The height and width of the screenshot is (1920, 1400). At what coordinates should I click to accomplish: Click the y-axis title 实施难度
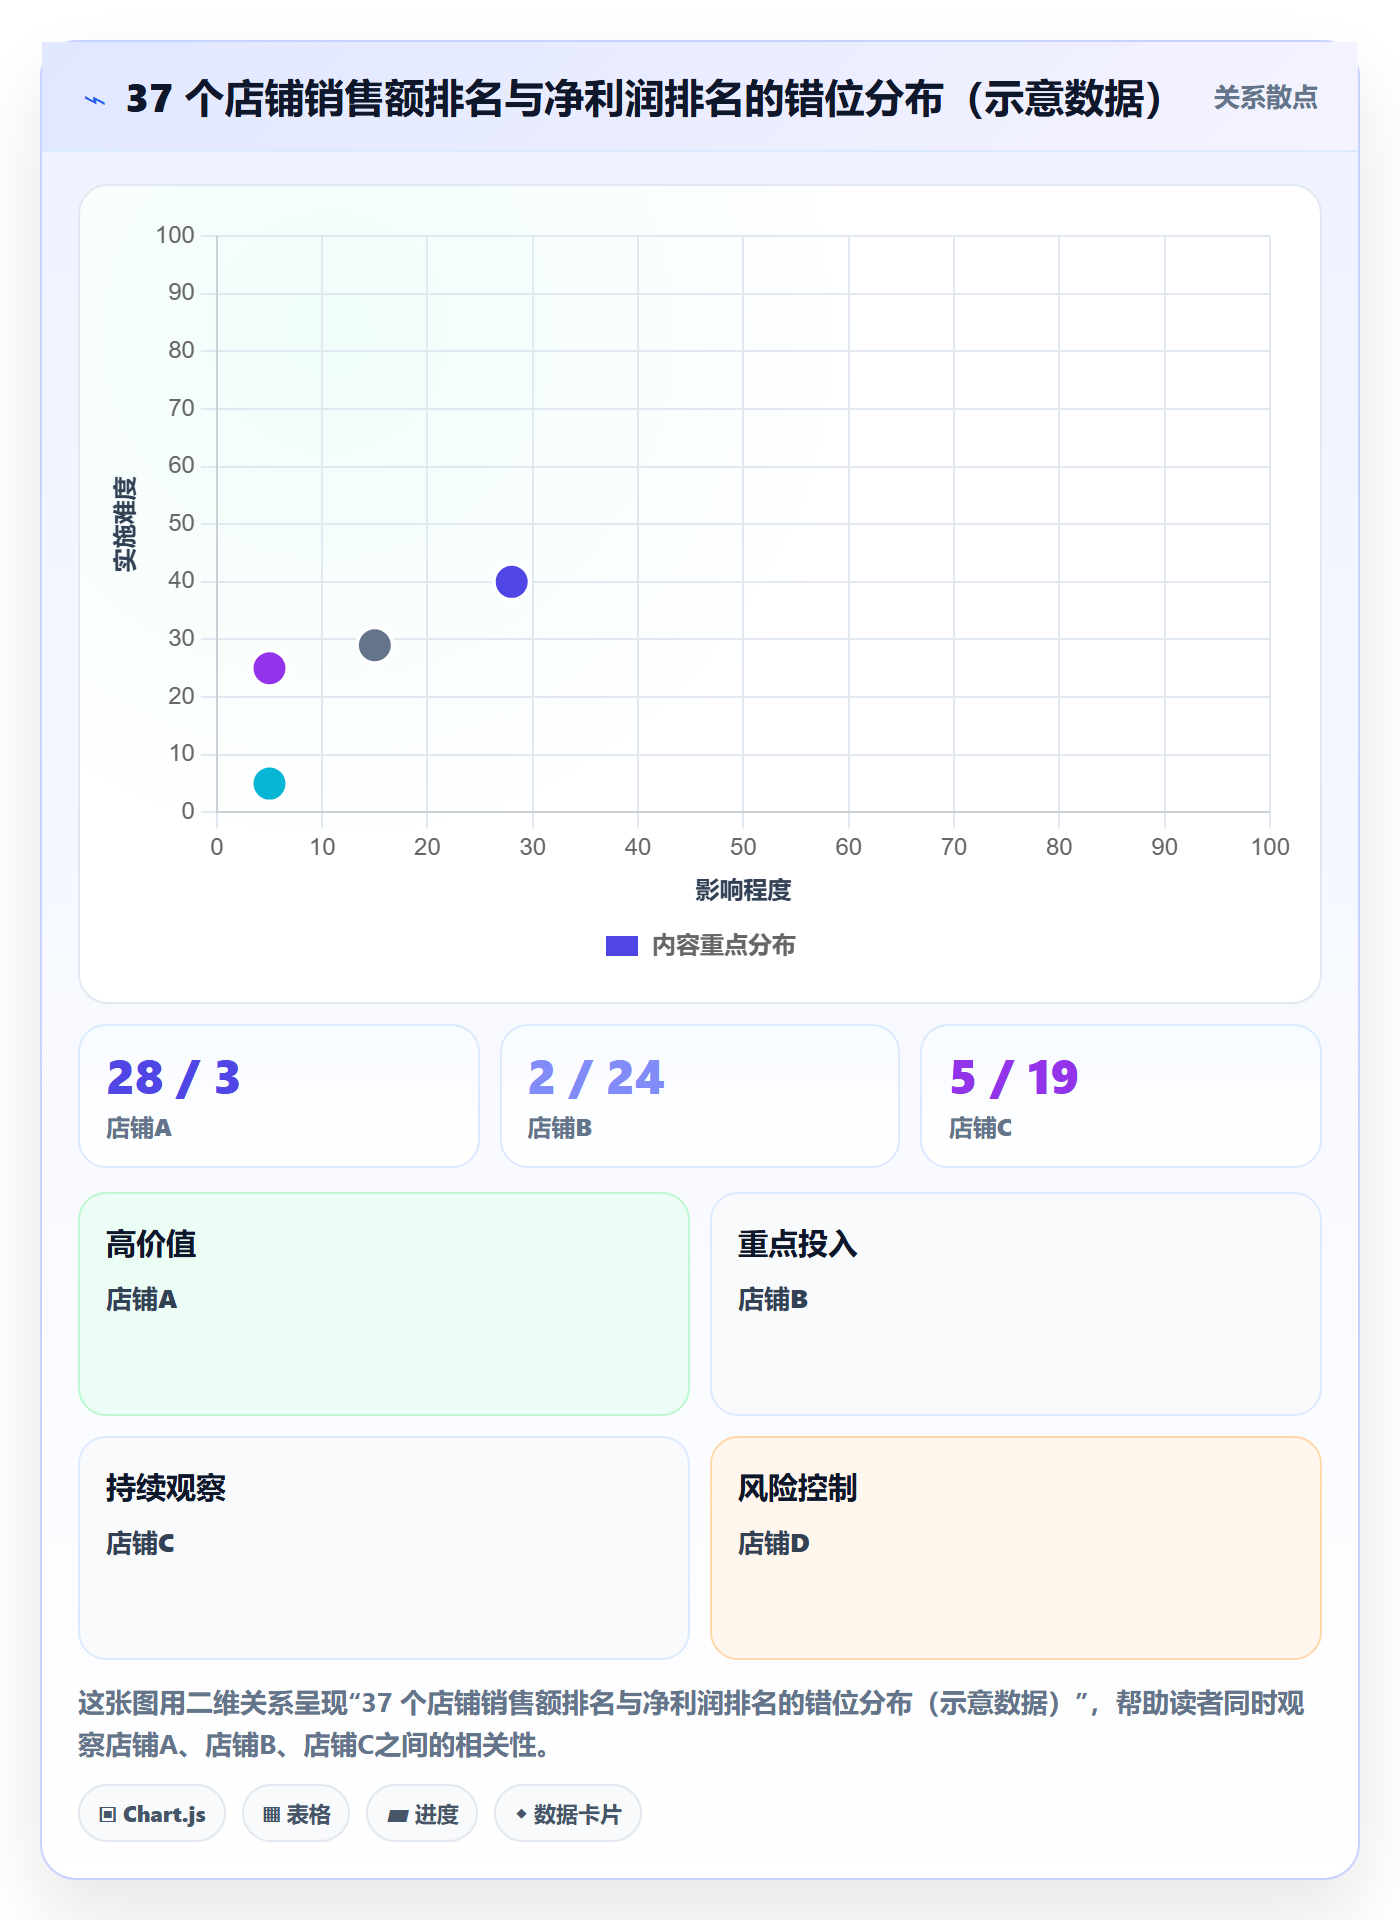pyautogui.click(x=125, y=524)
